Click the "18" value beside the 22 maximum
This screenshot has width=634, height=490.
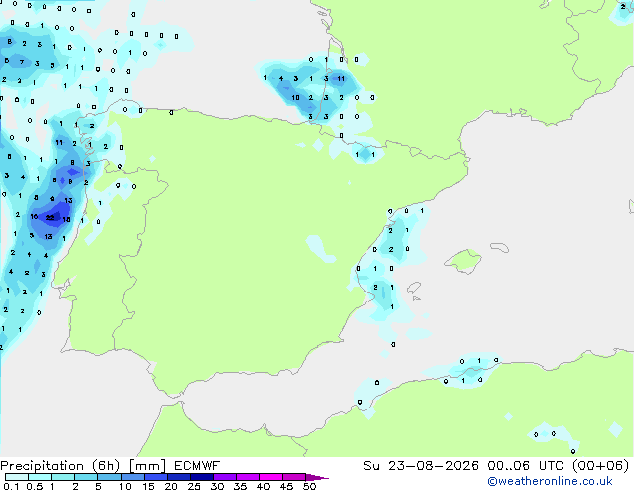(67, 220)
